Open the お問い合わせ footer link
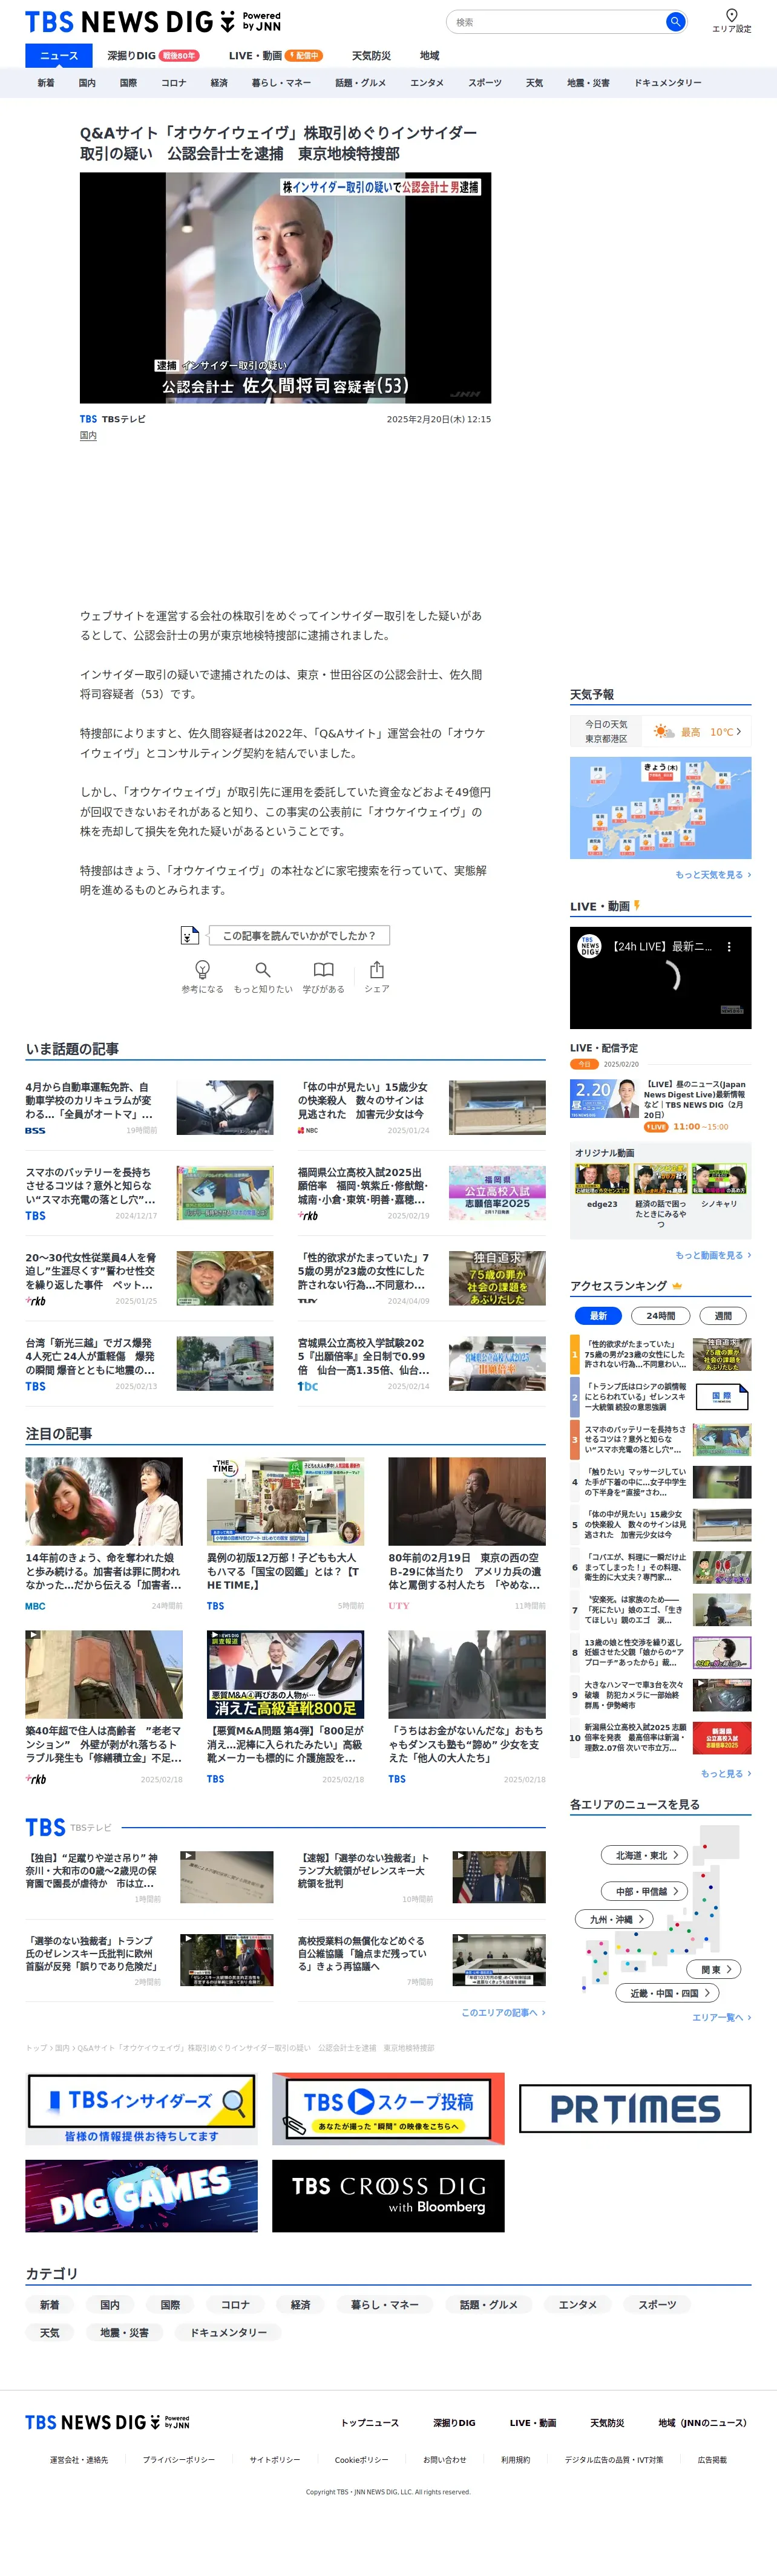 444,2459
